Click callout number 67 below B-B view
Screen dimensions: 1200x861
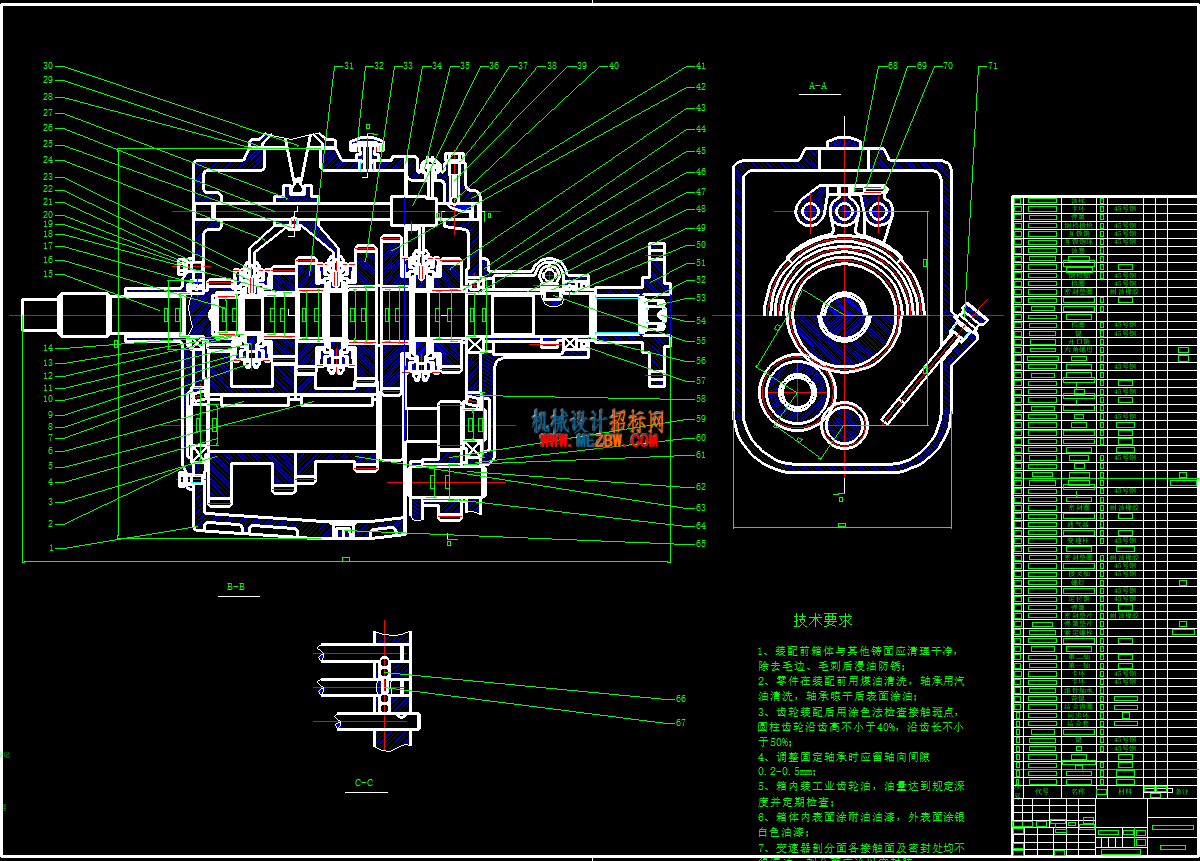click(x=680, y=722)
